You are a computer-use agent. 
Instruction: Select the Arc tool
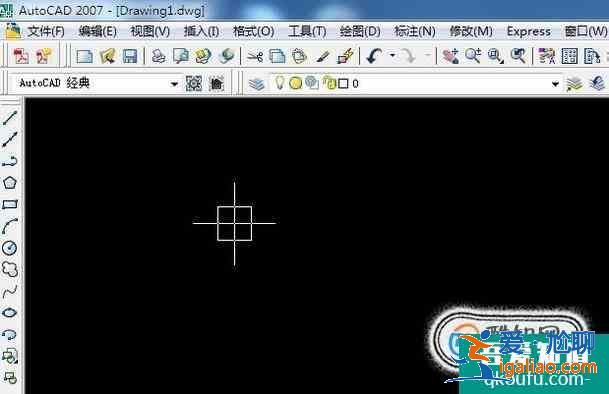point(10,226)
